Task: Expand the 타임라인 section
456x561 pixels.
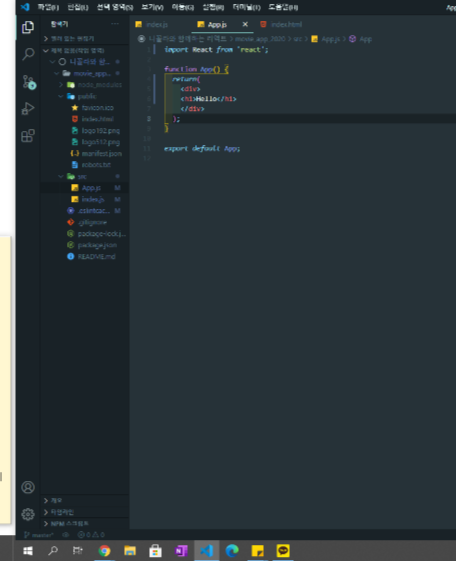Action: tap(84, 512)
